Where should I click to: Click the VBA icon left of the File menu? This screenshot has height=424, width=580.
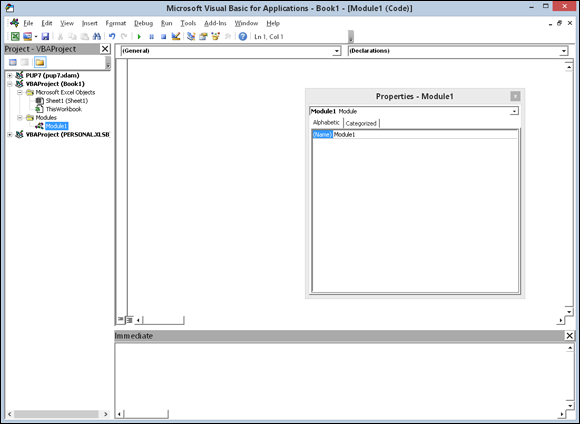[14, 23]
